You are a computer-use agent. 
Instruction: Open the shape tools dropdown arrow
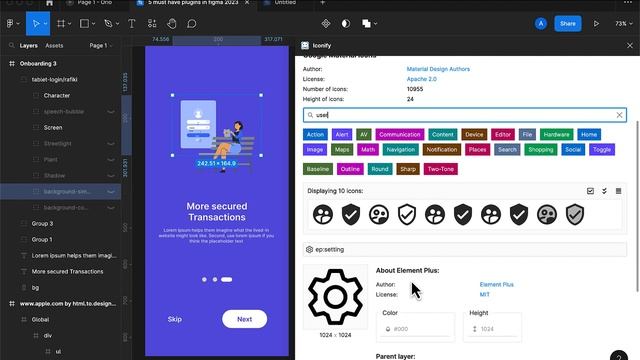click(x=93, y=24)
